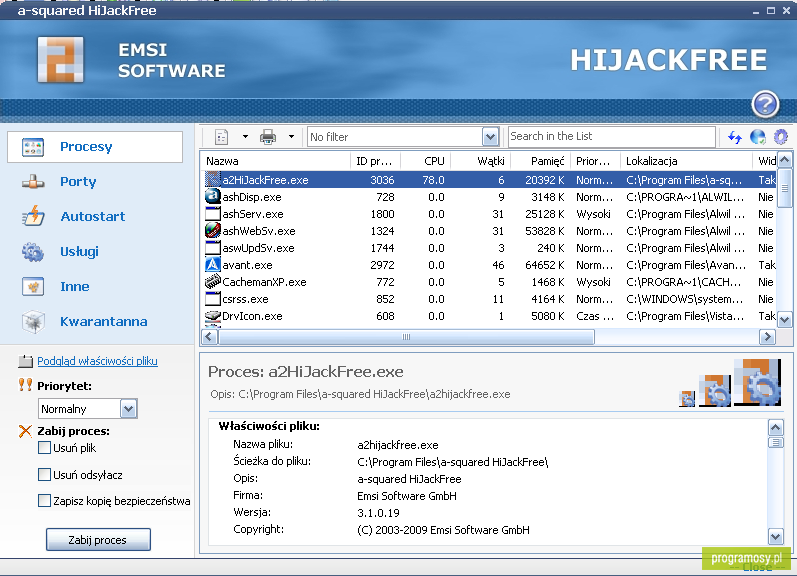Go to the Inne section
Viewport: 797px width, 576px height.
75,287
